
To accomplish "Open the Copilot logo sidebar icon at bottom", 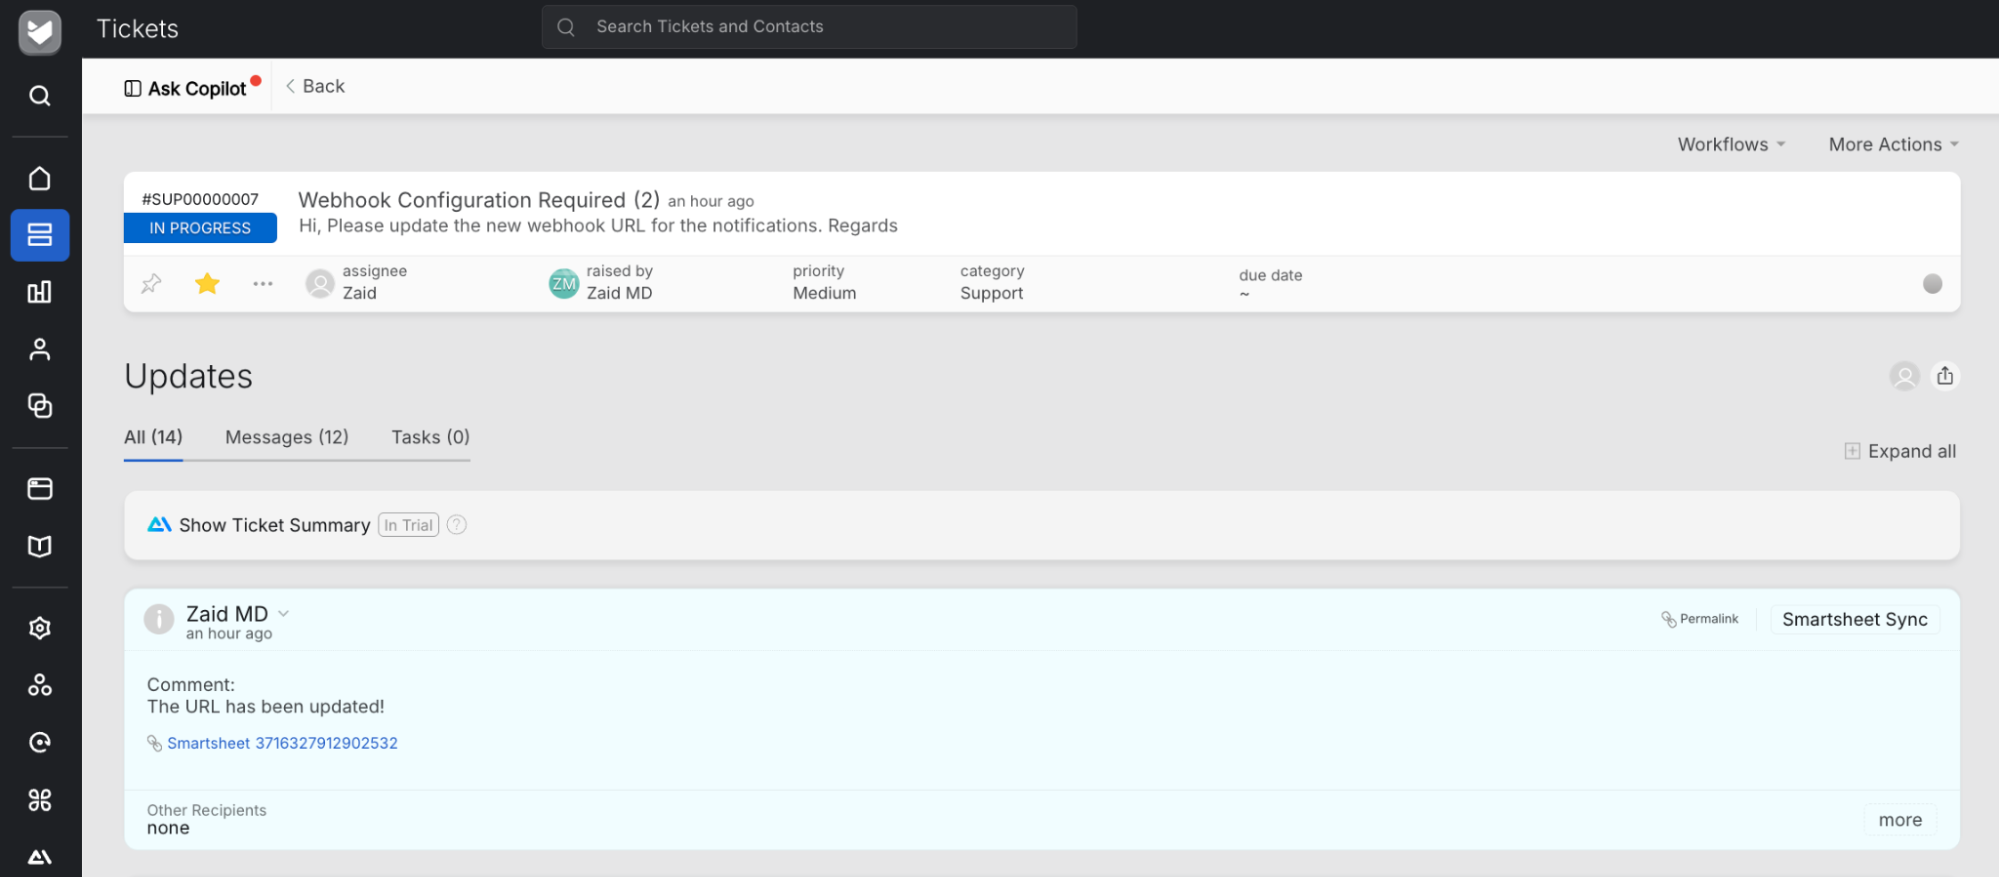I will point(40,857).
